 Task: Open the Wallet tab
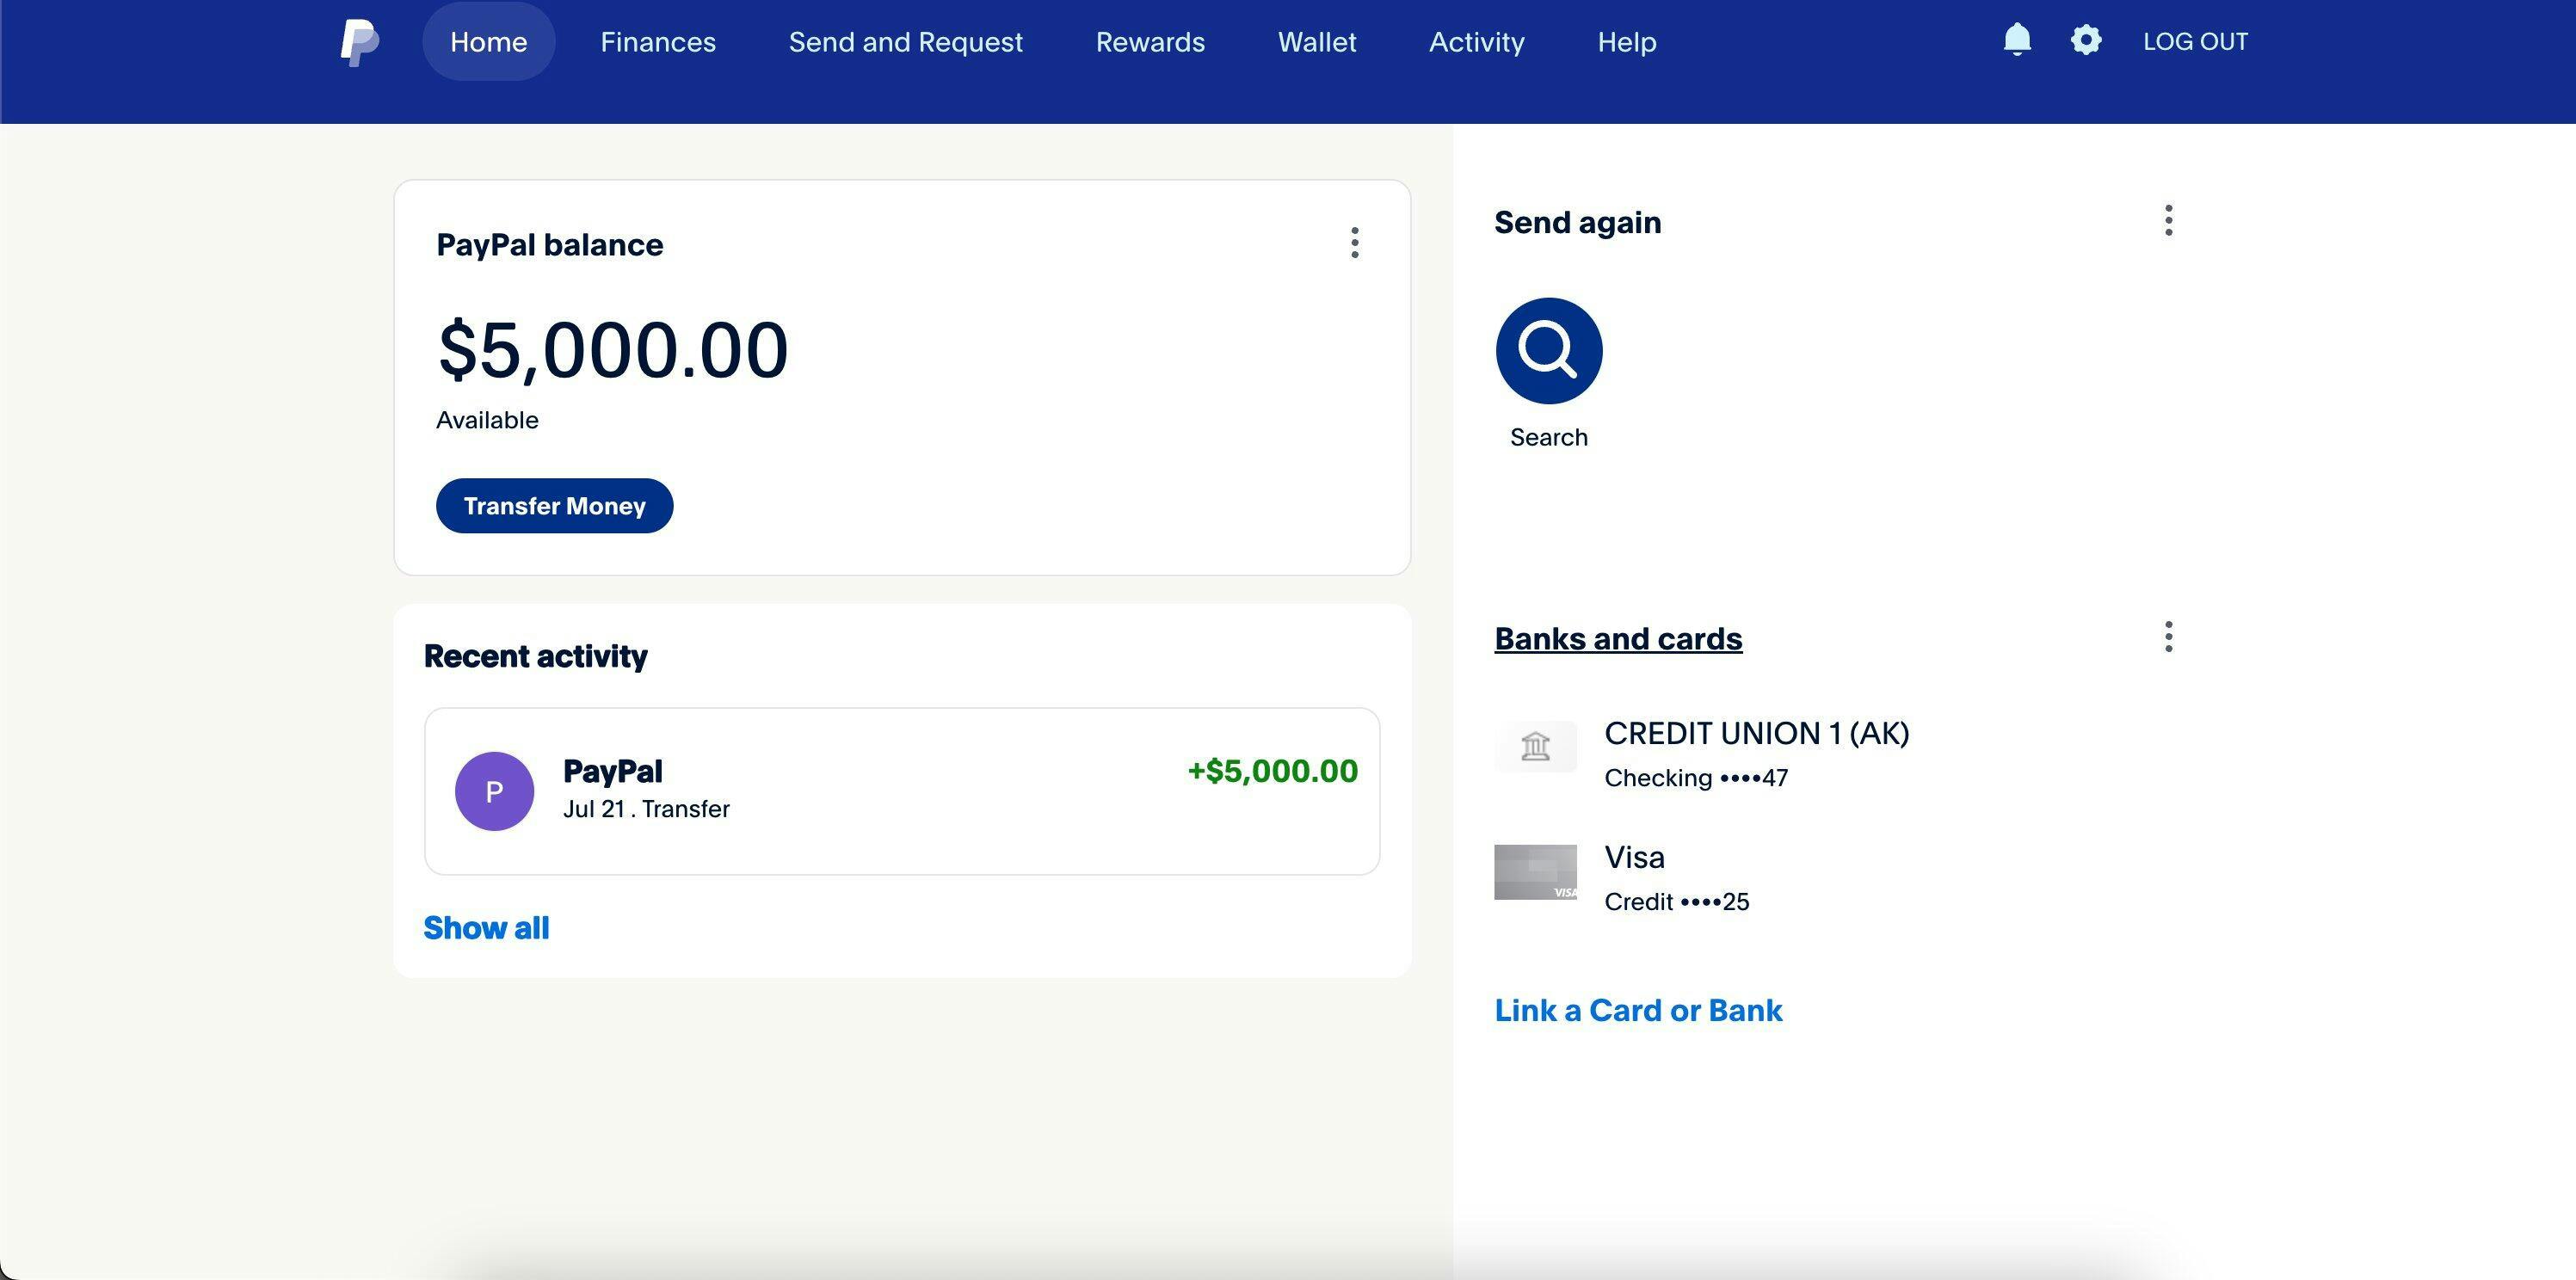tap(1317, 42)
